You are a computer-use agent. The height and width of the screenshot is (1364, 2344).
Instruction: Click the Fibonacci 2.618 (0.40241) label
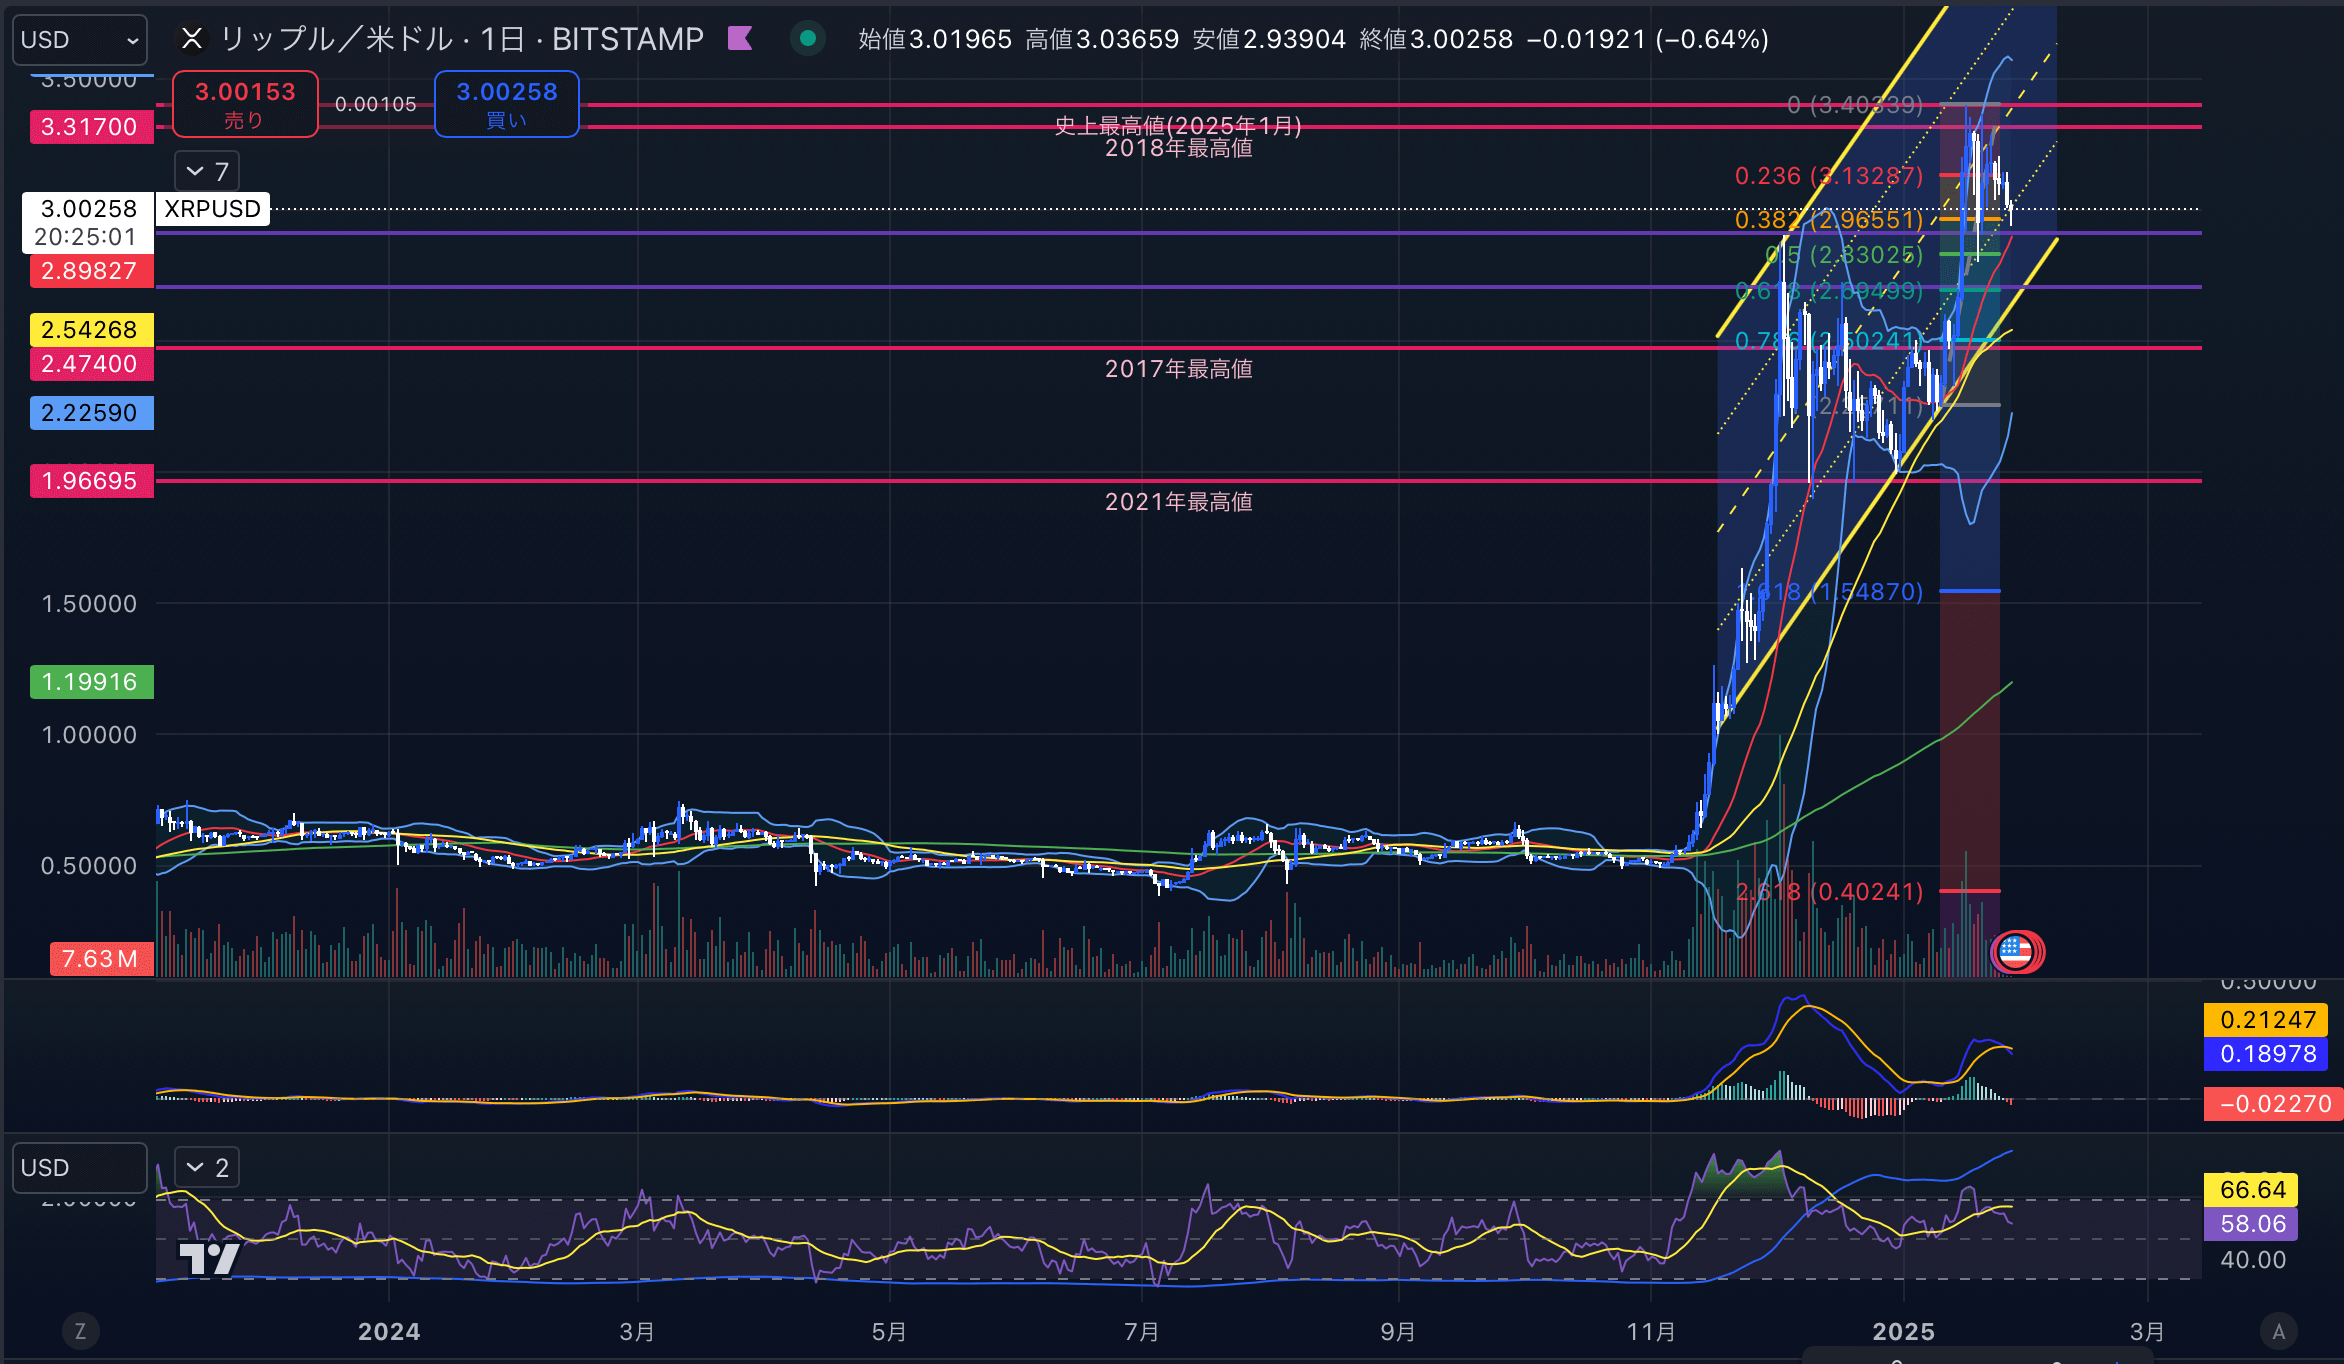(1829, 892)
